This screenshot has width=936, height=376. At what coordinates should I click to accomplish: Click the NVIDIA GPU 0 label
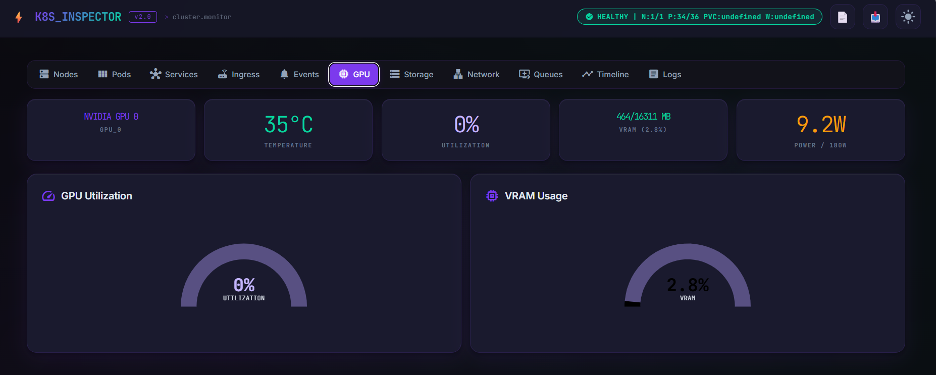pos(111,117)
